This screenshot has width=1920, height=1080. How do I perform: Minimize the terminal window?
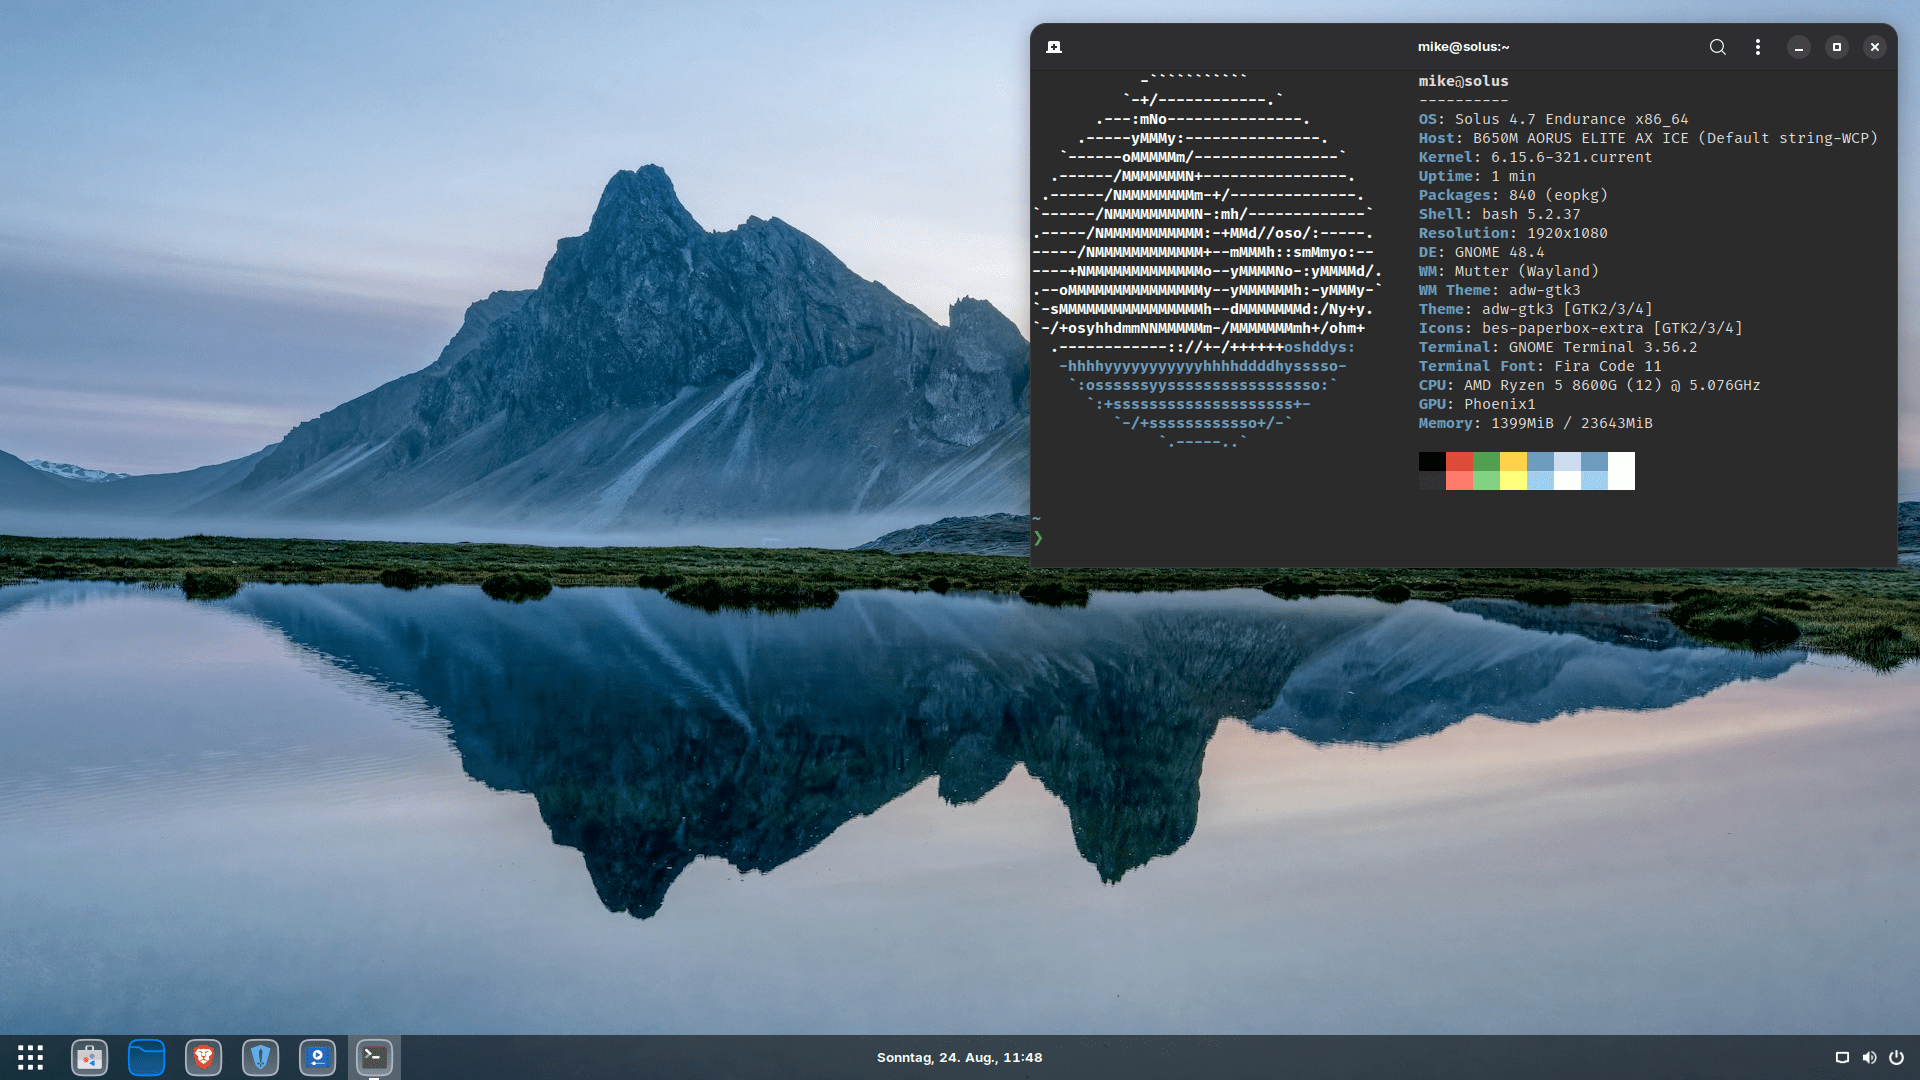(1798, 47)
